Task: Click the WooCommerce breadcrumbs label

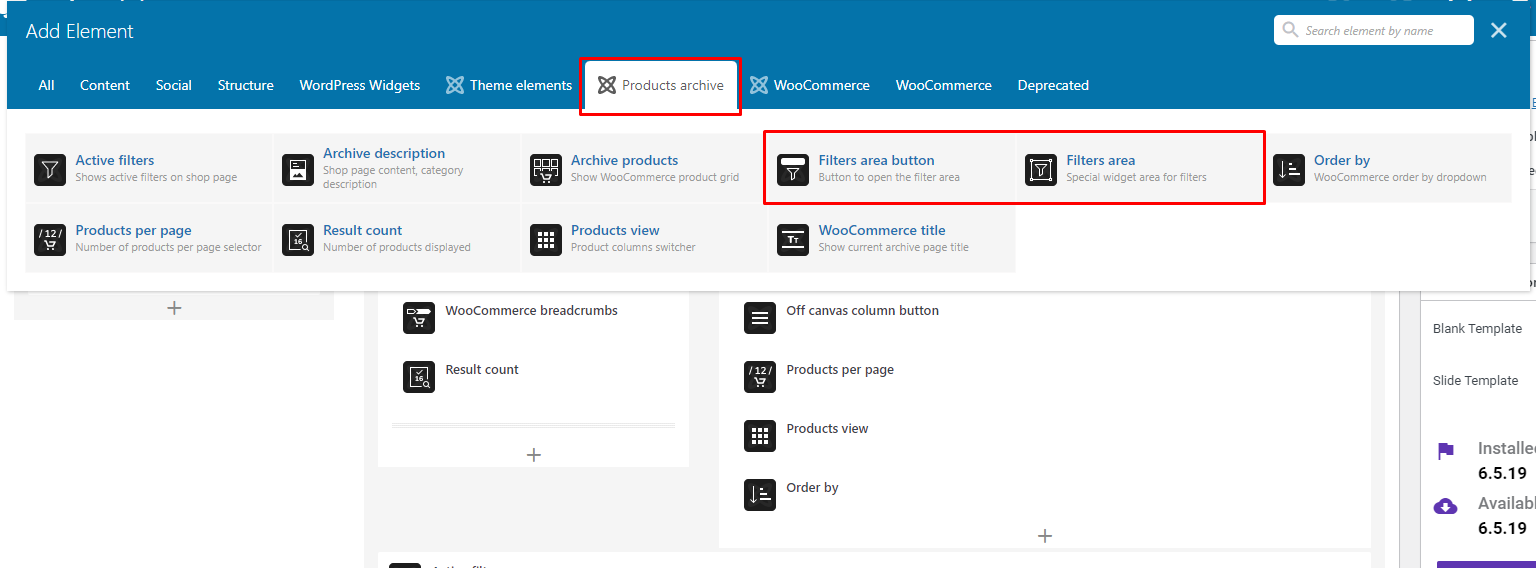Action: pyautogui.click(x=531, y=310)
